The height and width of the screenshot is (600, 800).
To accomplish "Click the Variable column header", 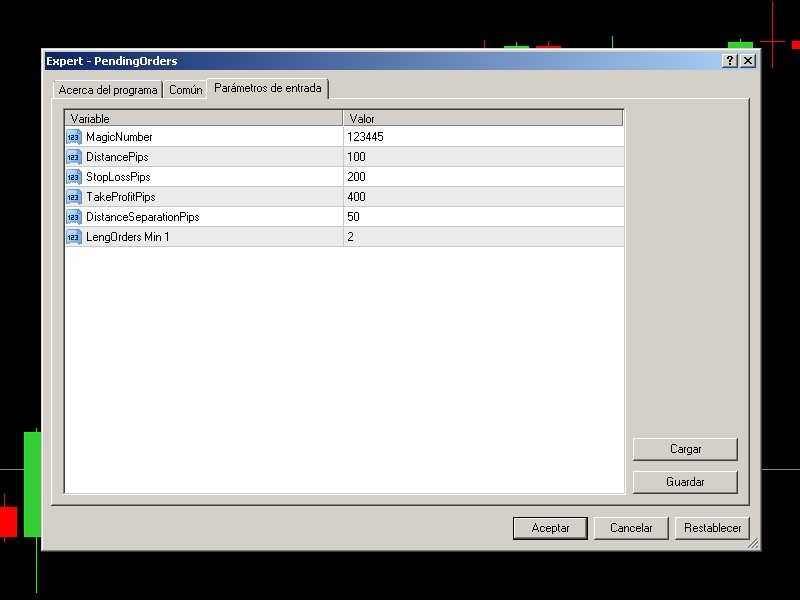I will (204, 118).
